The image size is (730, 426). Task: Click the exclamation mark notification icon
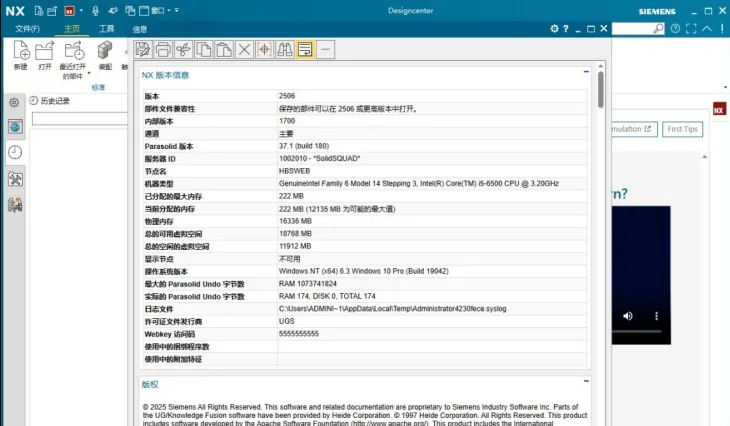(x=722, y=29)
